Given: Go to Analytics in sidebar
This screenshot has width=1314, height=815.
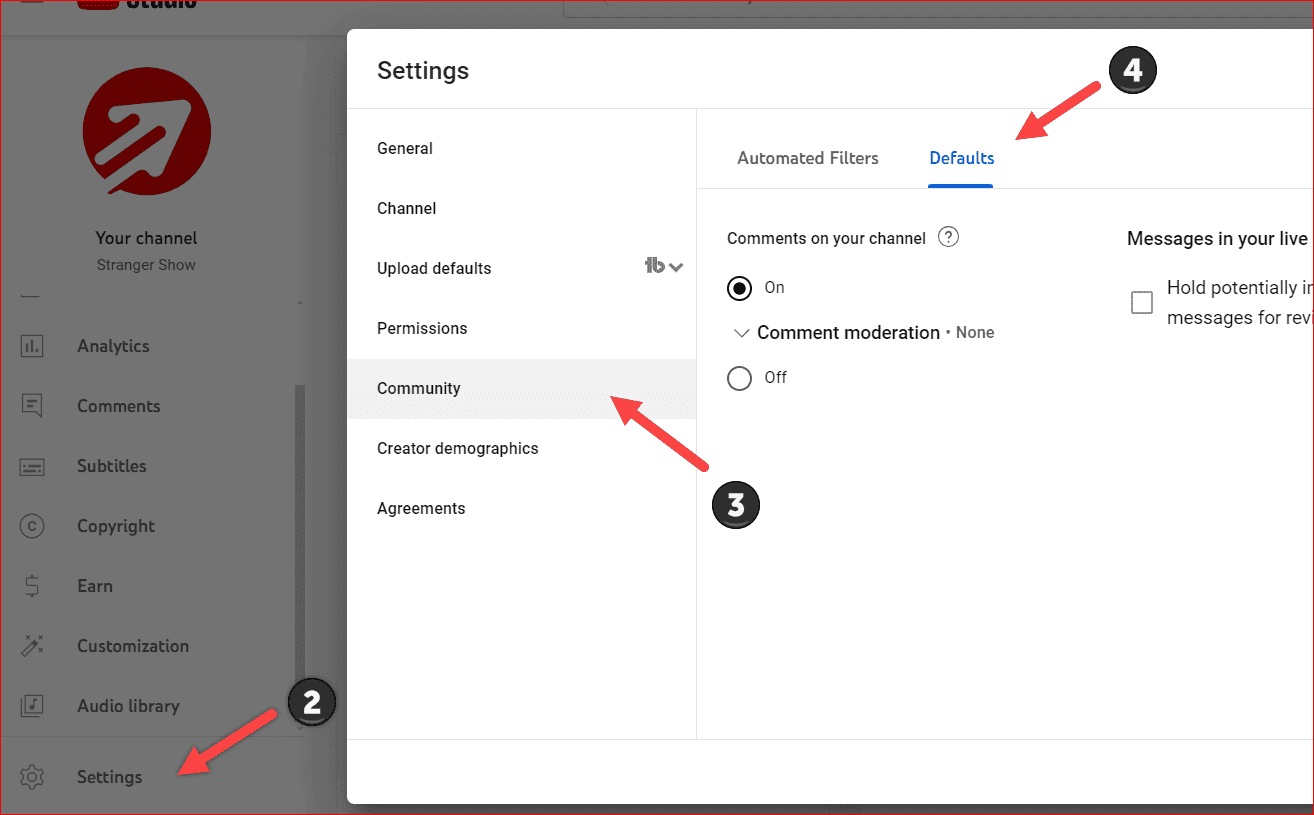Looking at the screenshot, I should tap(113, 346).
